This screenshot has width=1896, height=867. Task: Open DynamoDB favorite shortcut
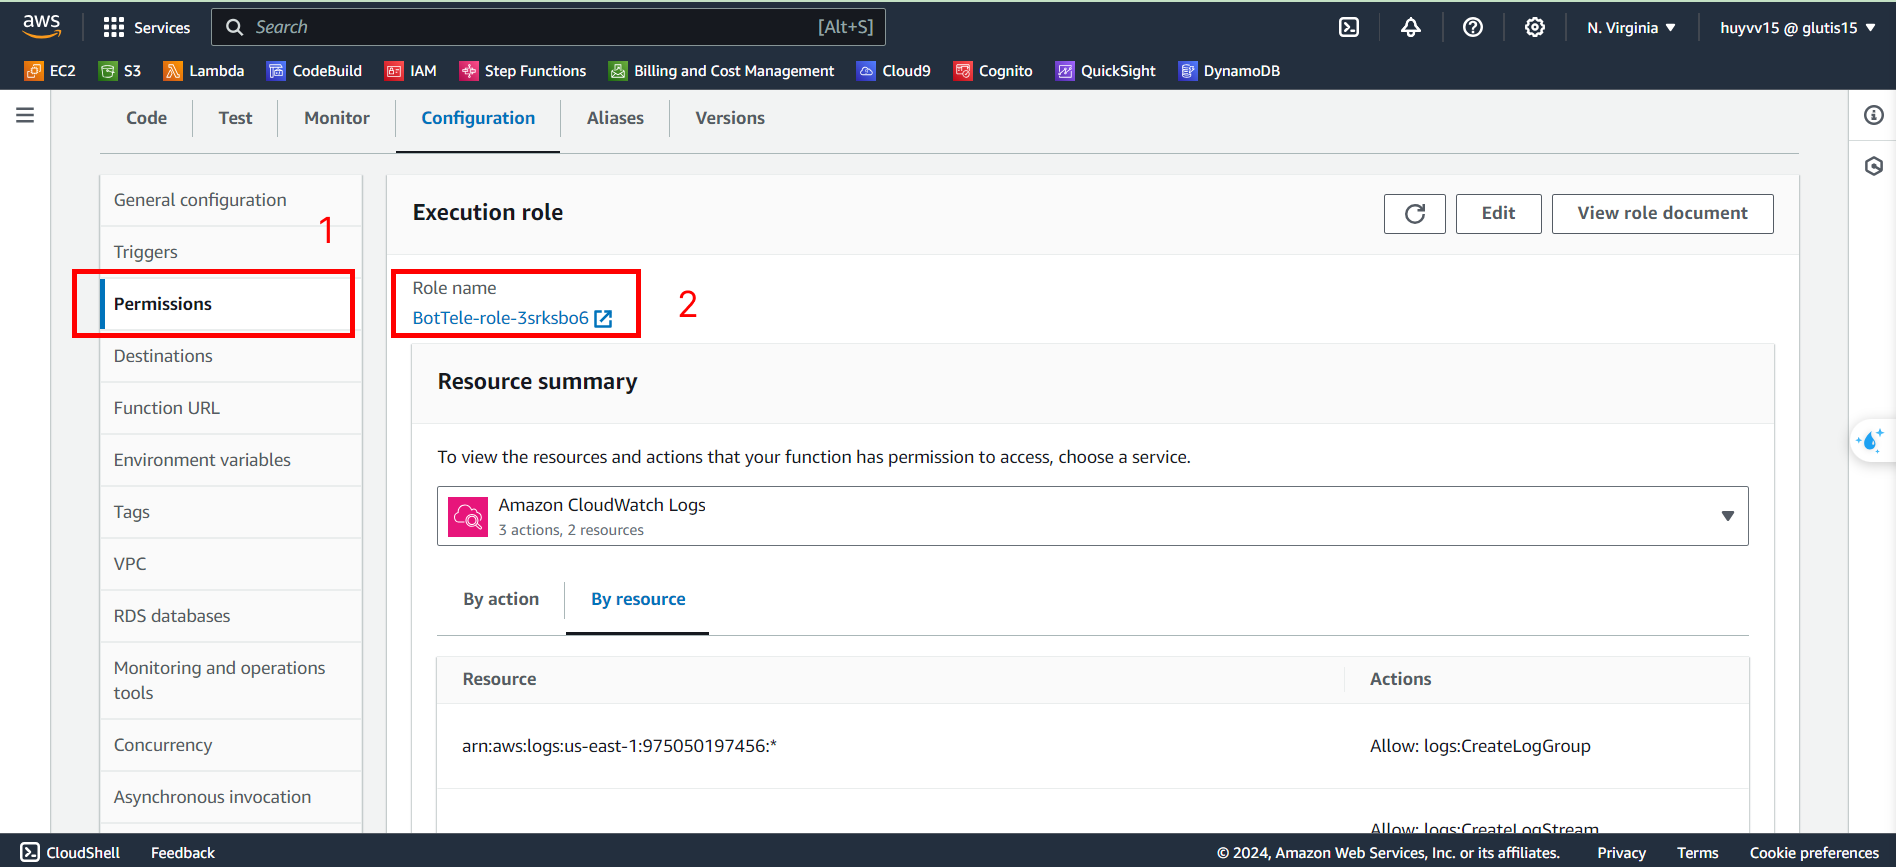point(1229,71)
